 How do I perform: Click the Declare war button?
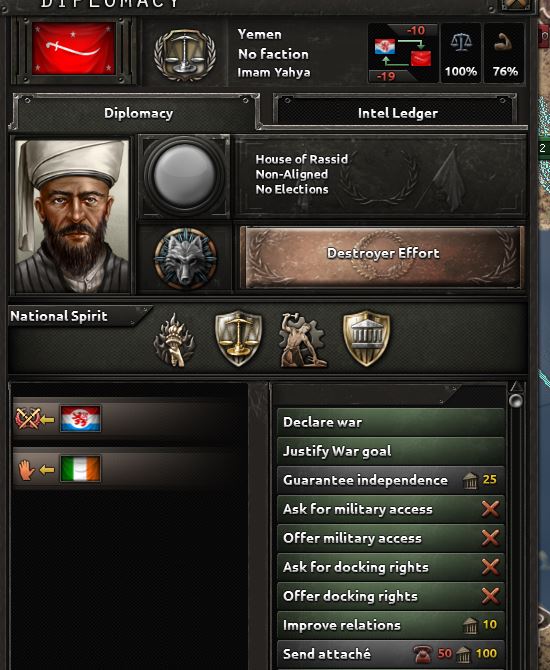click(x=391, y=422)
